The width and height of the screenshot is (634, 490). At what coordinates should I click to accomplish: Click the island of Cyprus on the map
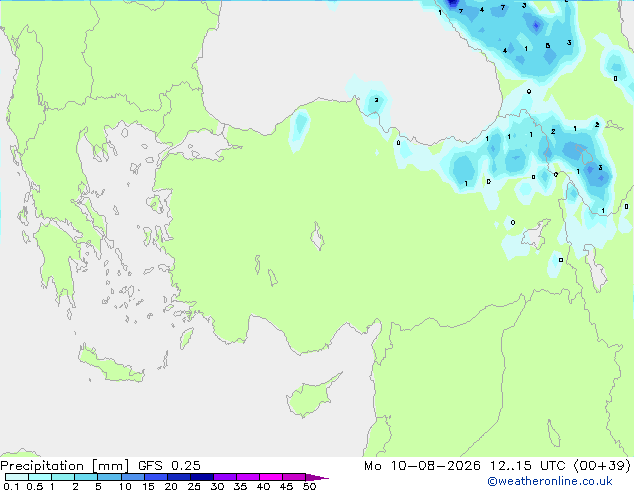tap(309, 398)
